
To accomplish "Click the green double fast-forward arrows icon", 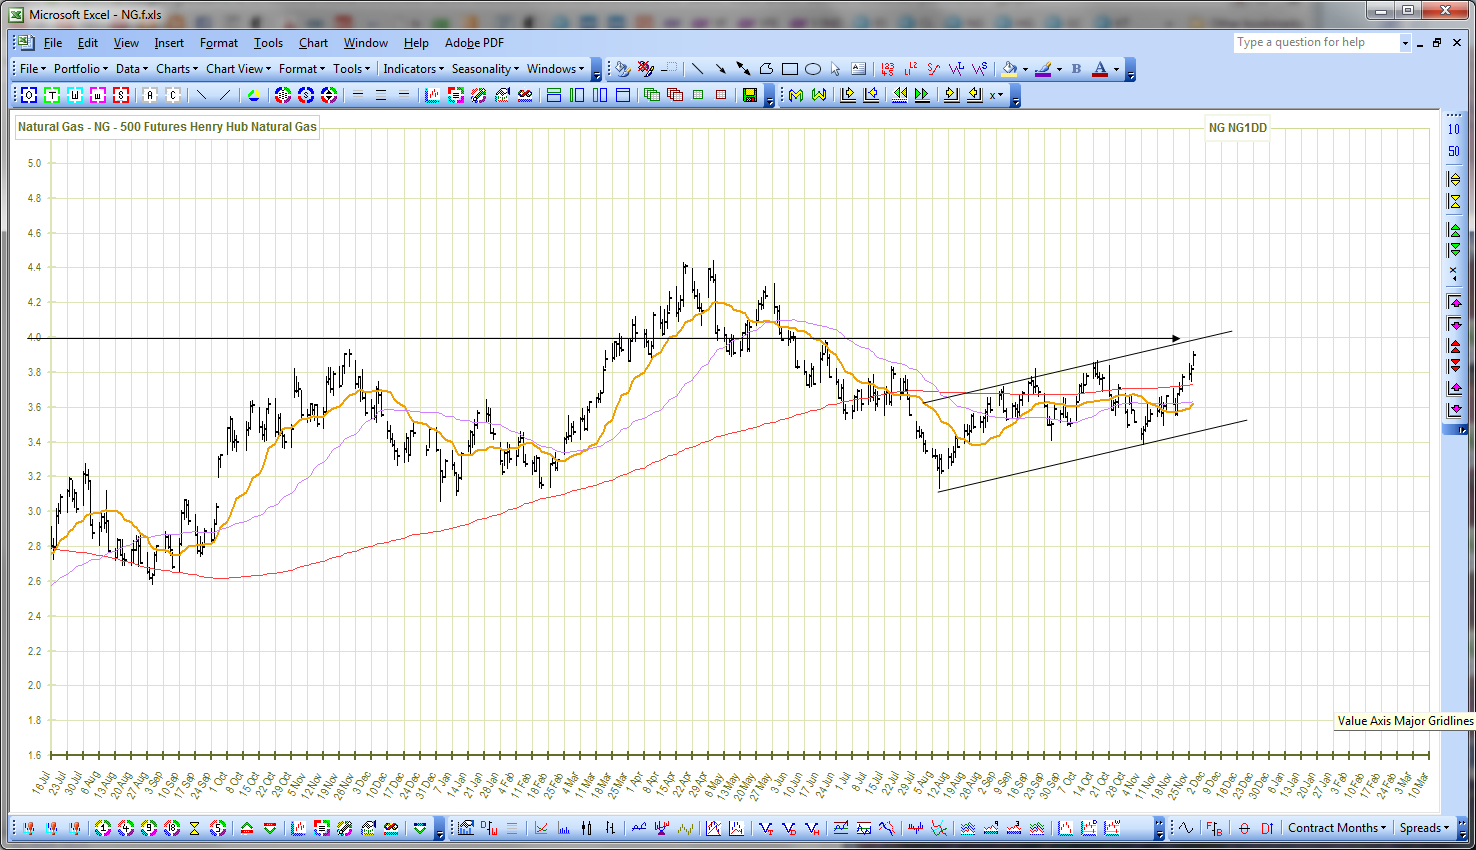I will pos(921,95).
